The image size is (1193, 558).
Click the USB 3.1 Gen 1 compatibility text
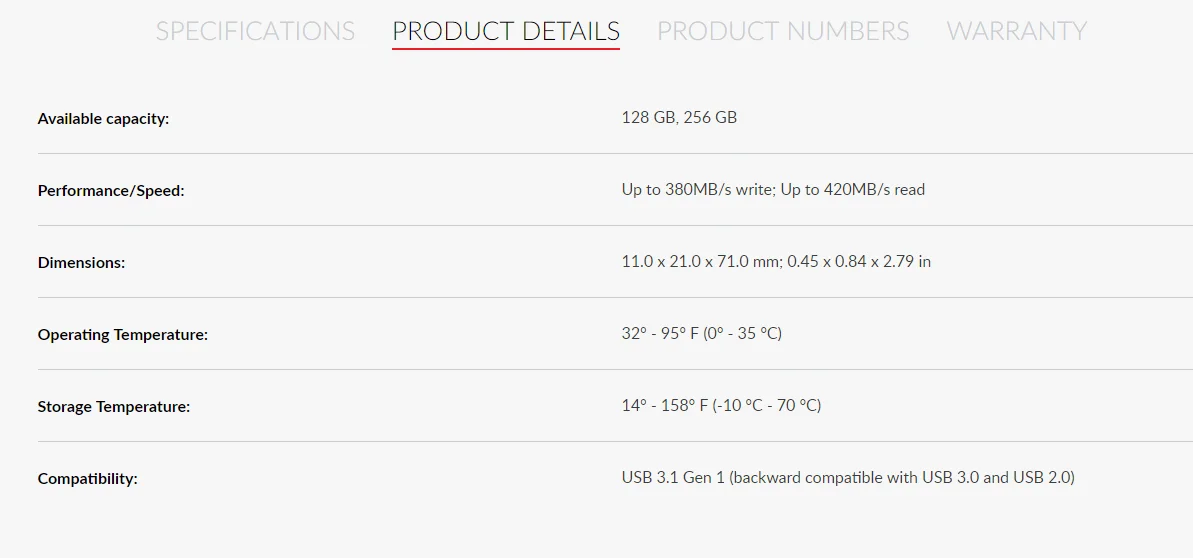point(673,478)
